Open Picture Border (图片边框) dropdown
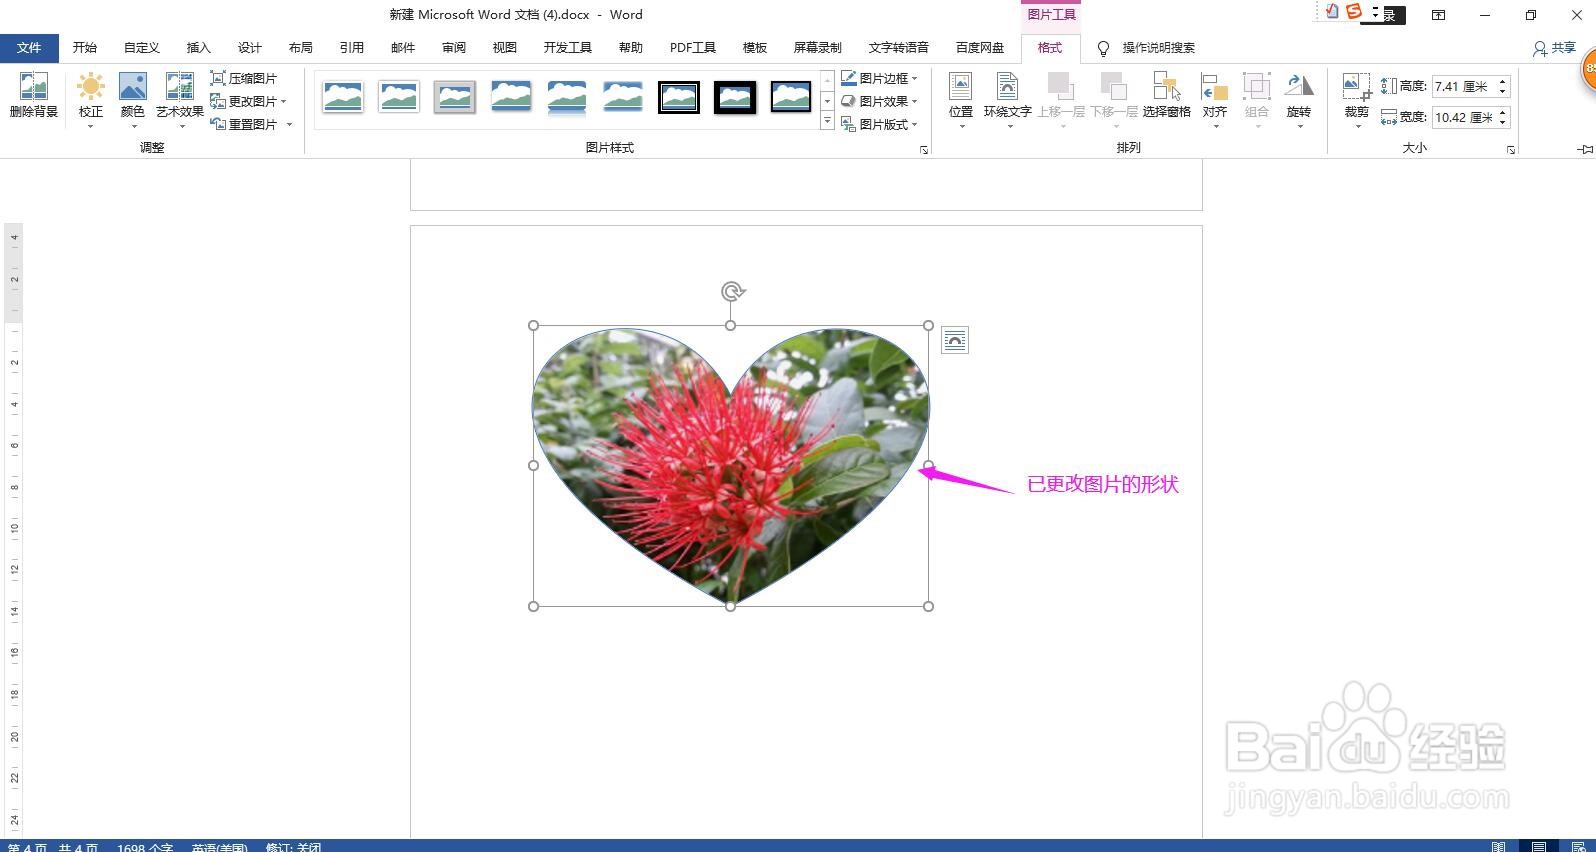 [x=879, y=78]
